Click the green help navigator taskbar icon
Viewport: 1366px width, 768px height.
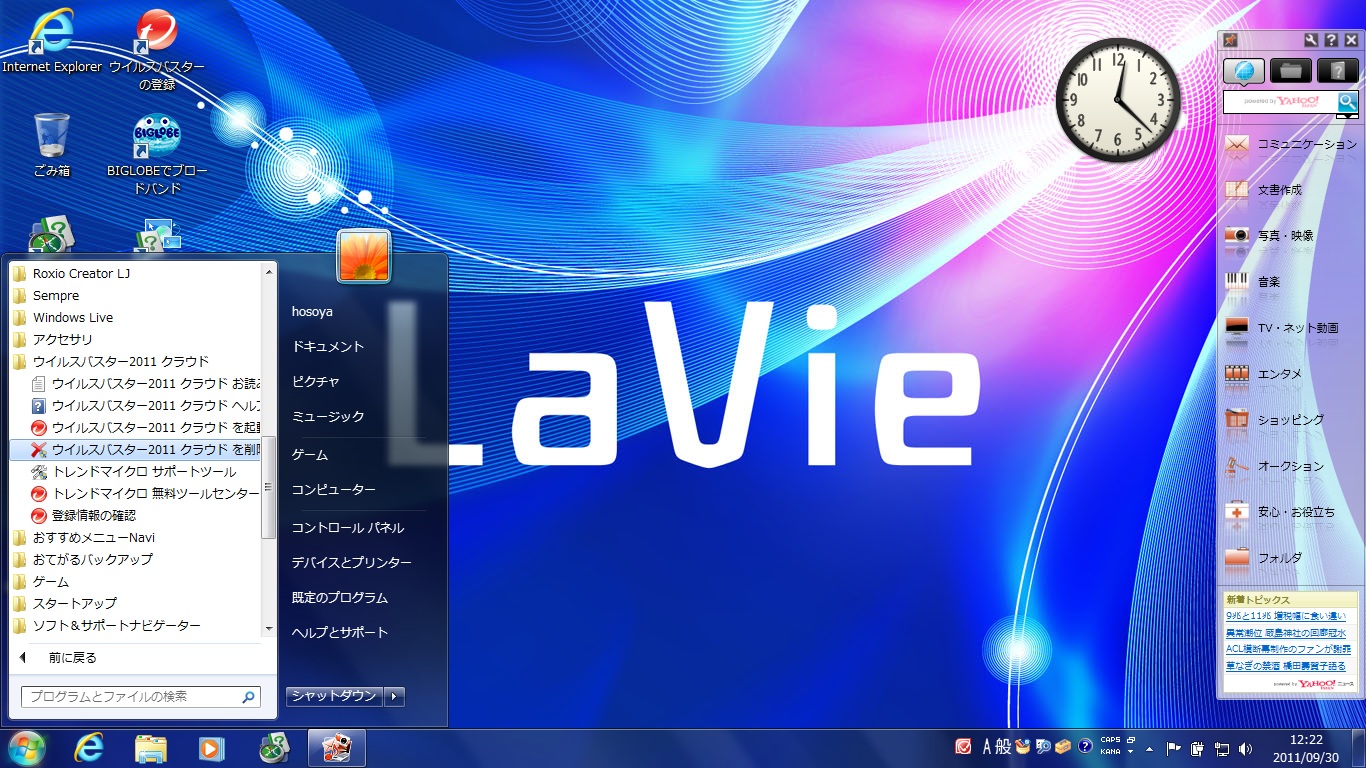click(274, 748)
